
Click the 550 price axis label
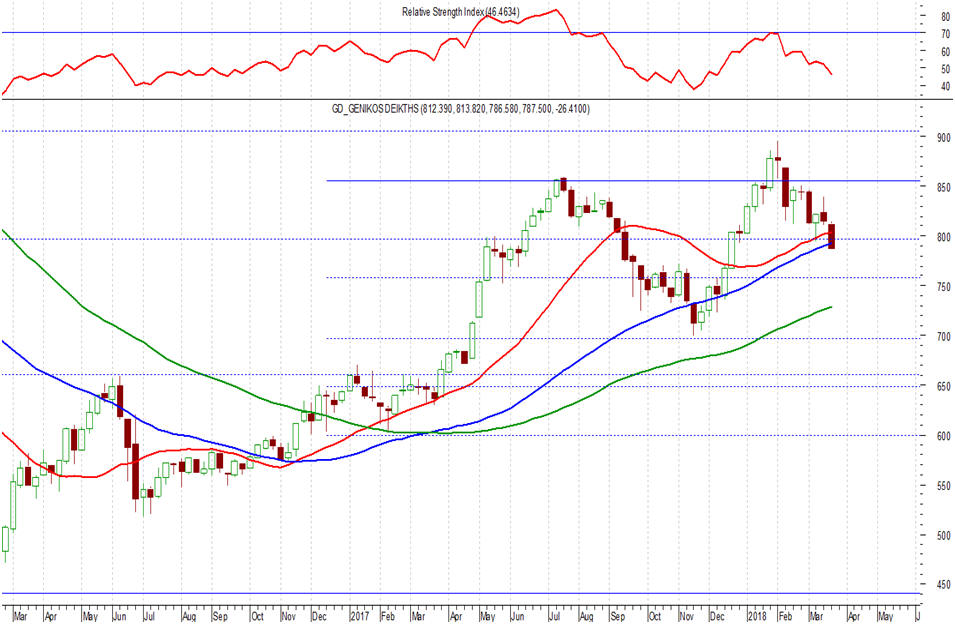click(x=943, y=486)
